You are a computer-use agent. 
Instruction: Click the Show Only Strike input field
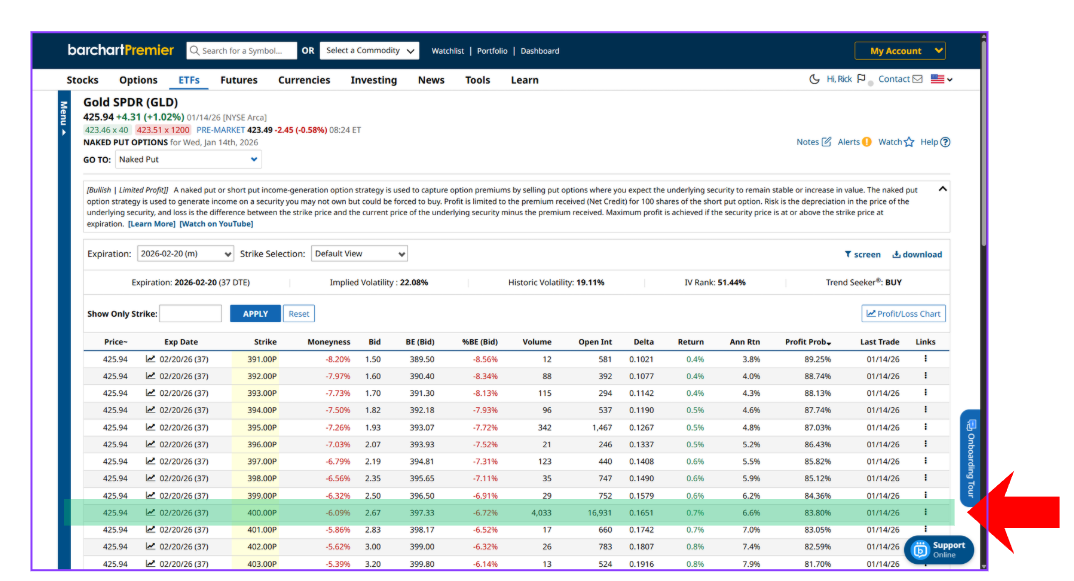pyautogui.click(x=191, y=314)
